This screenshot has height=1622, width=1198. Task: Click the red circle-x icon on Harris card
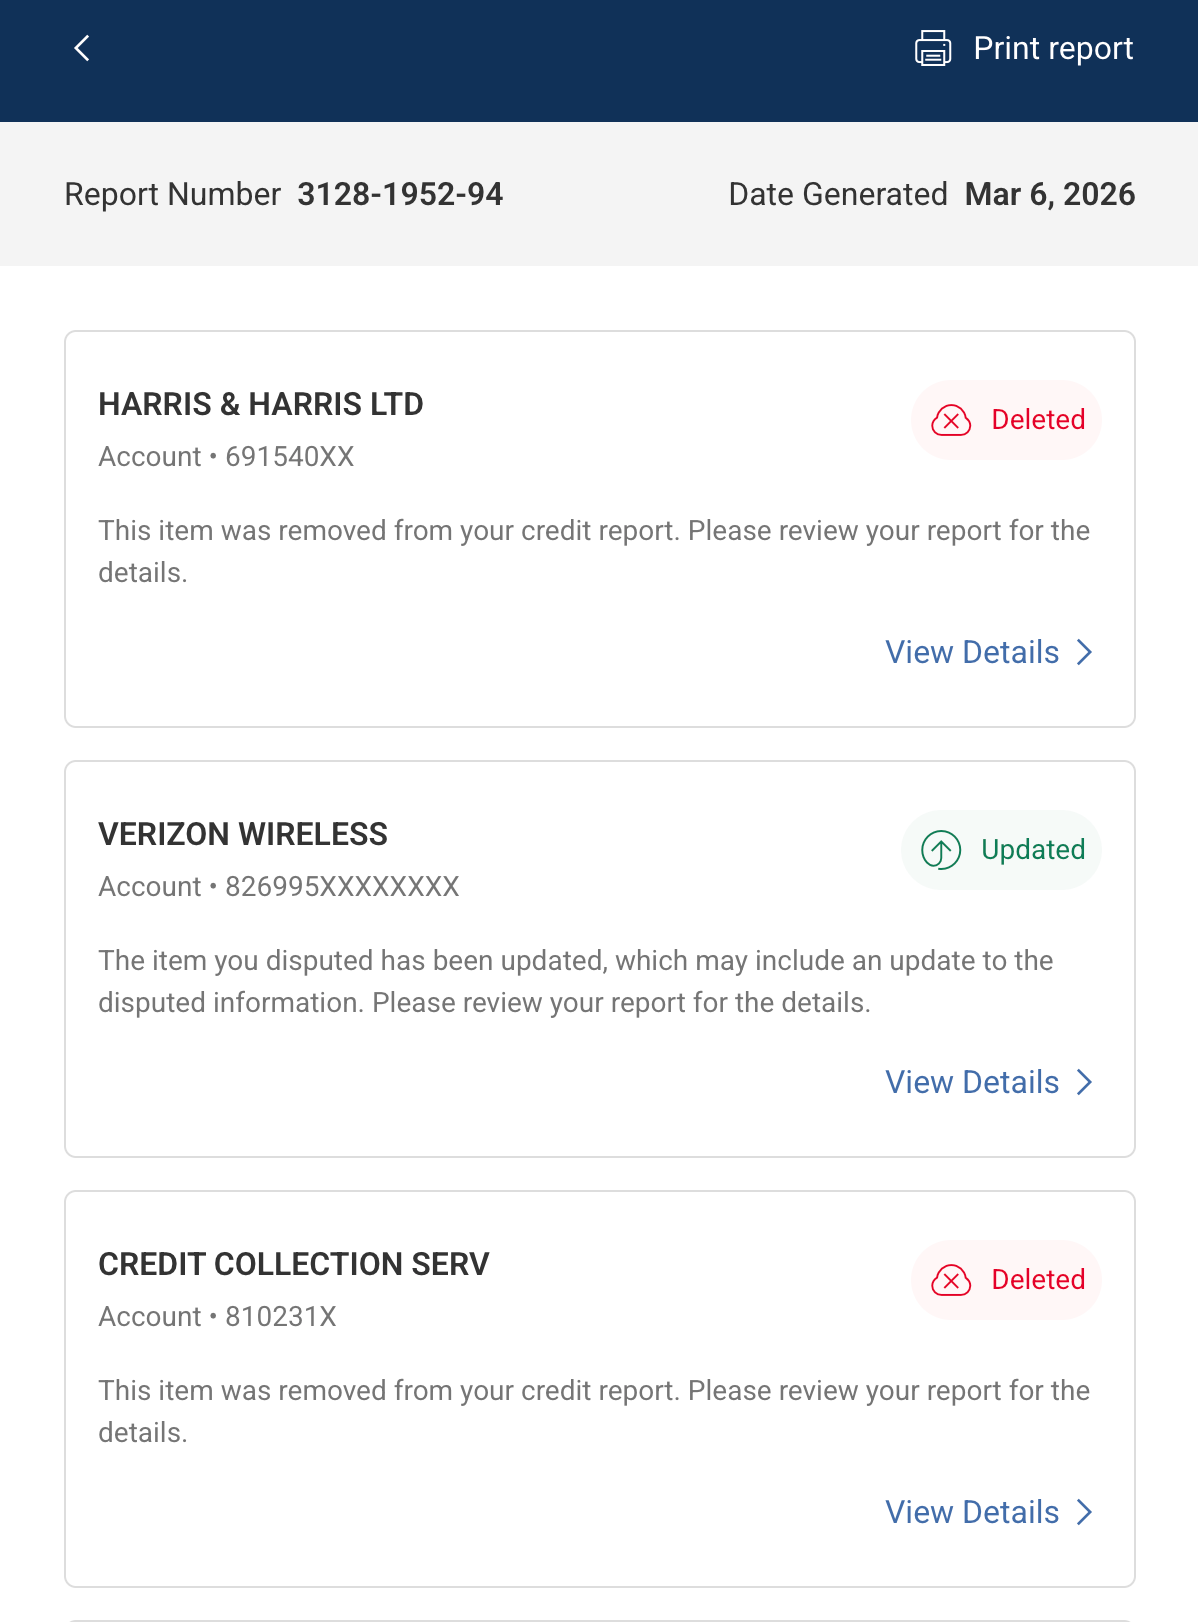coord(951,420)
